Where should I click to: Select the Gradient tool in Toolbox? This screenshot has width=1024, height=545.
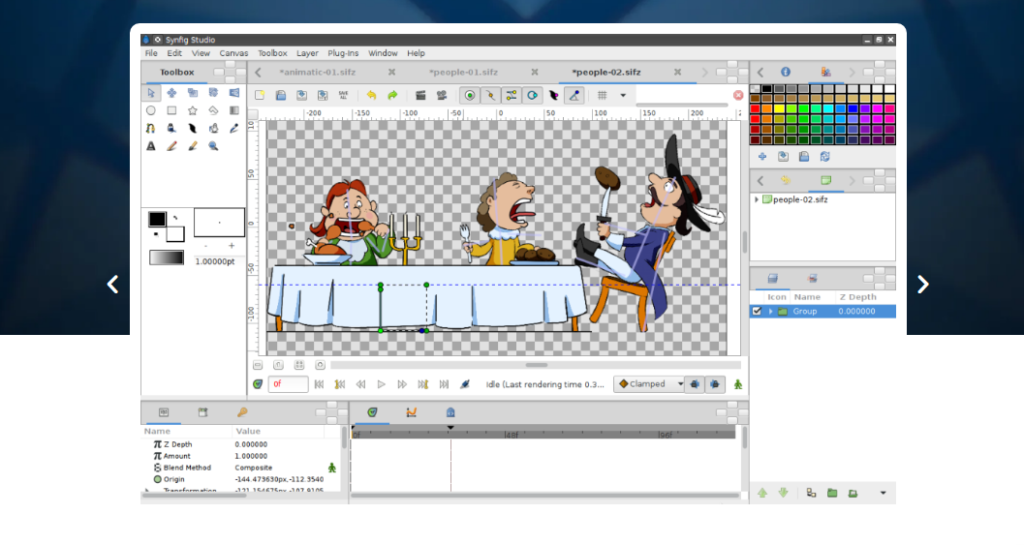pos(234,110)
